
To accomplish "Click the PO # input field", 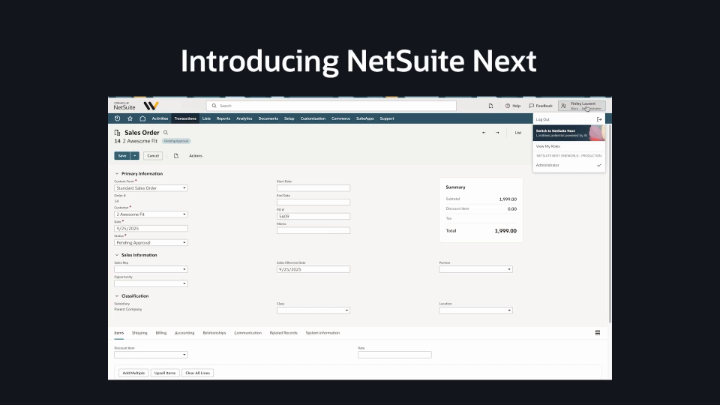I will click(x=313, y=216).
